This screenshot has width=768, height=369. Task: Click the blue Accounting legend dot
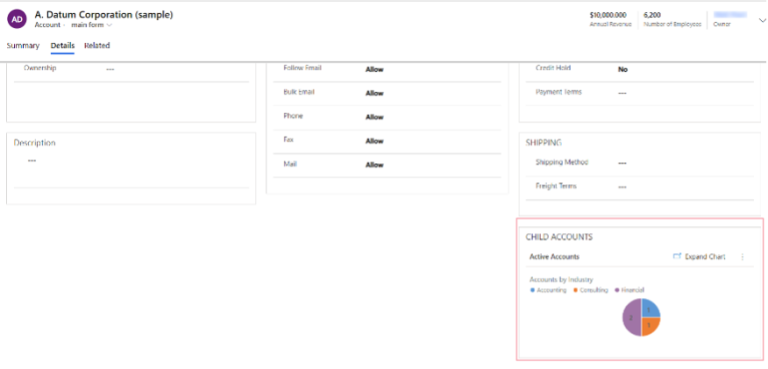point(532,290)
